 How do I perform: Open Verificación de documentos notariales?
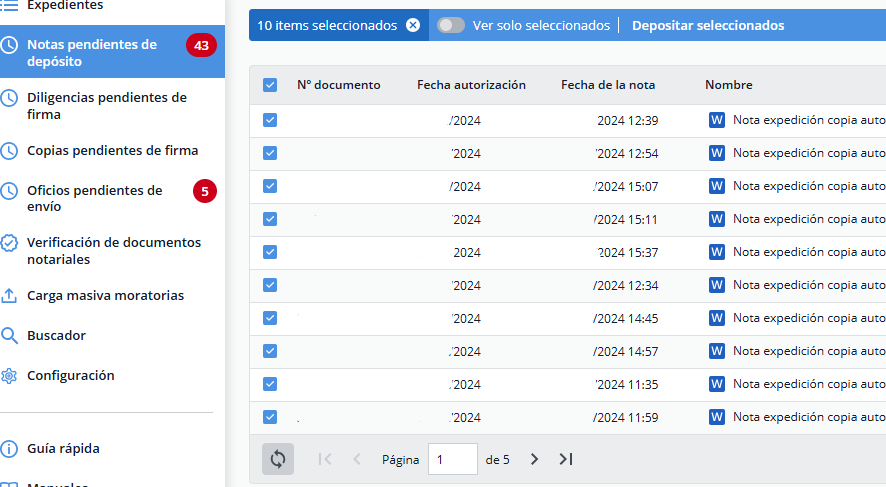(113, 251)
